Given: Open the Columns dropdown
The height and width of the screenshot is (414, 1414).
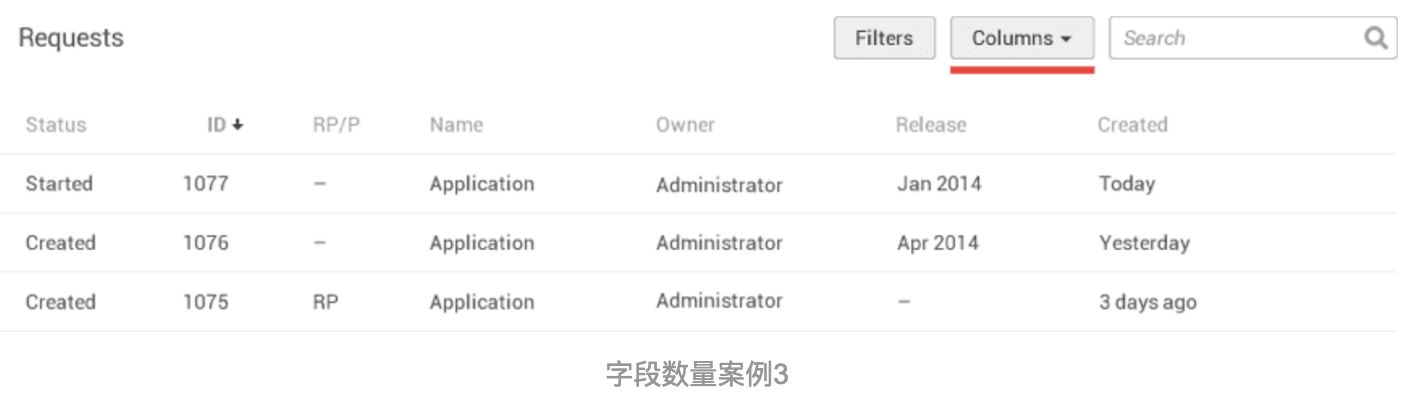Looking at the screenshot, I should pyautogui.click(x=1022, y=38).
